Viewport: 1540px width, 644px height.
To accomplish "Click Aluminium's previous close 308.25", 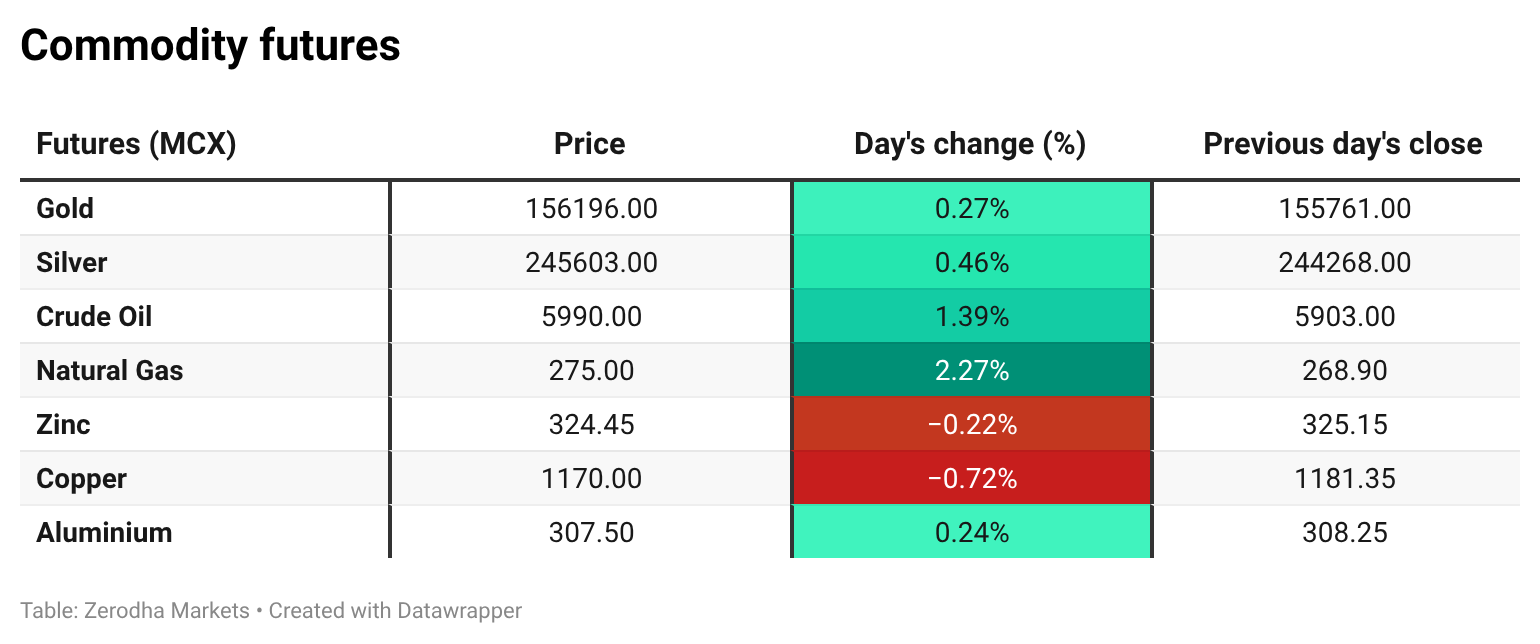I will click(x=1344, y=533).
